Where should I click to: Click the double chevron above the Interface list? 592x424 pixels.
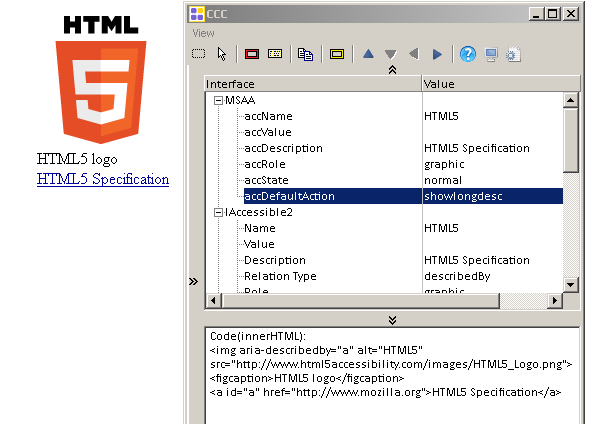392,69
